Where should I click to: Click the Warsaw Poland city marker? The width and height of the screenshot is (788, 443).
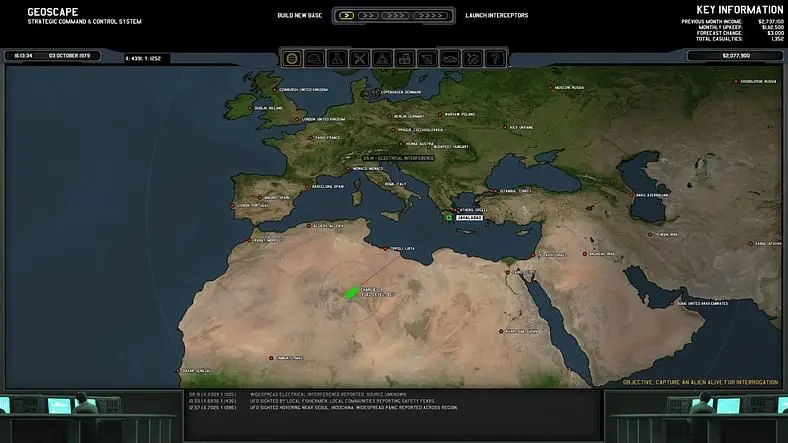[440, 115]
